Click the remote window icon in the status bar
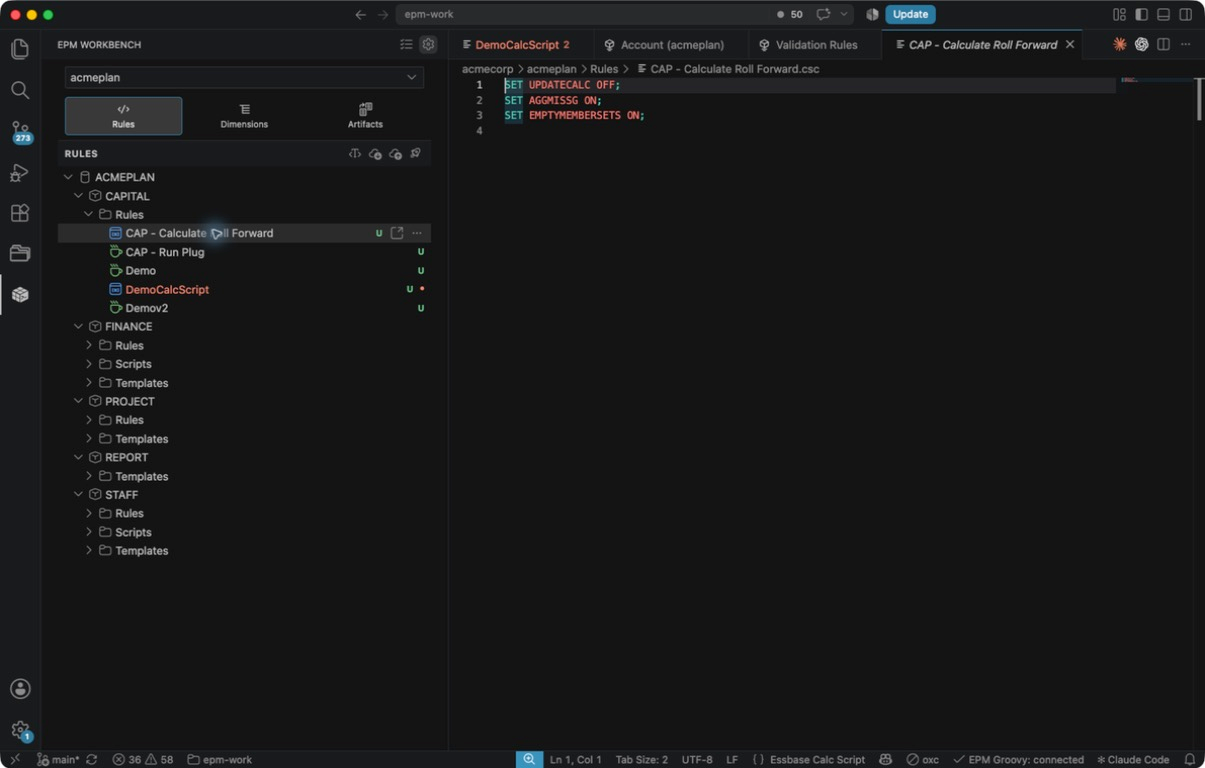Screen dimensions: 1205x768 (14, 760)
